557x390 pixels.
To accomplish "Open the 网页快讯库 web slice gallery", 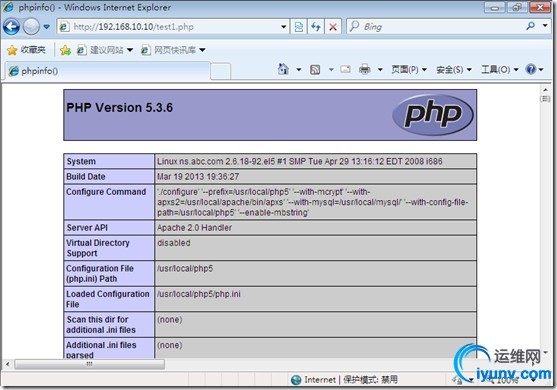I will [169, 50].
